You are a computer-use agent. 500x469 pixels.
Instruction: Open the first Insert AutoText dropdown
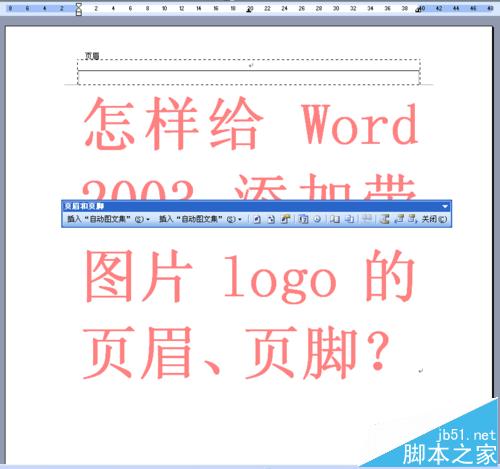click(x=108, y=219)
